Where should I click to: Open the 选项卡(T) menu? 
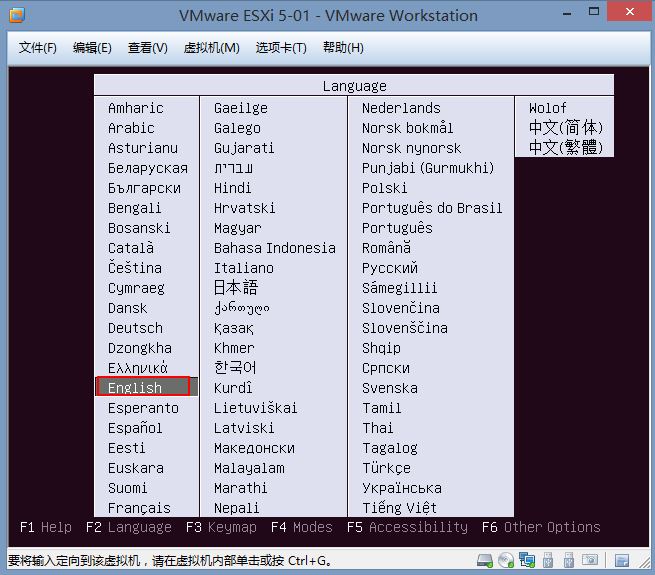(x=281, y=48)
